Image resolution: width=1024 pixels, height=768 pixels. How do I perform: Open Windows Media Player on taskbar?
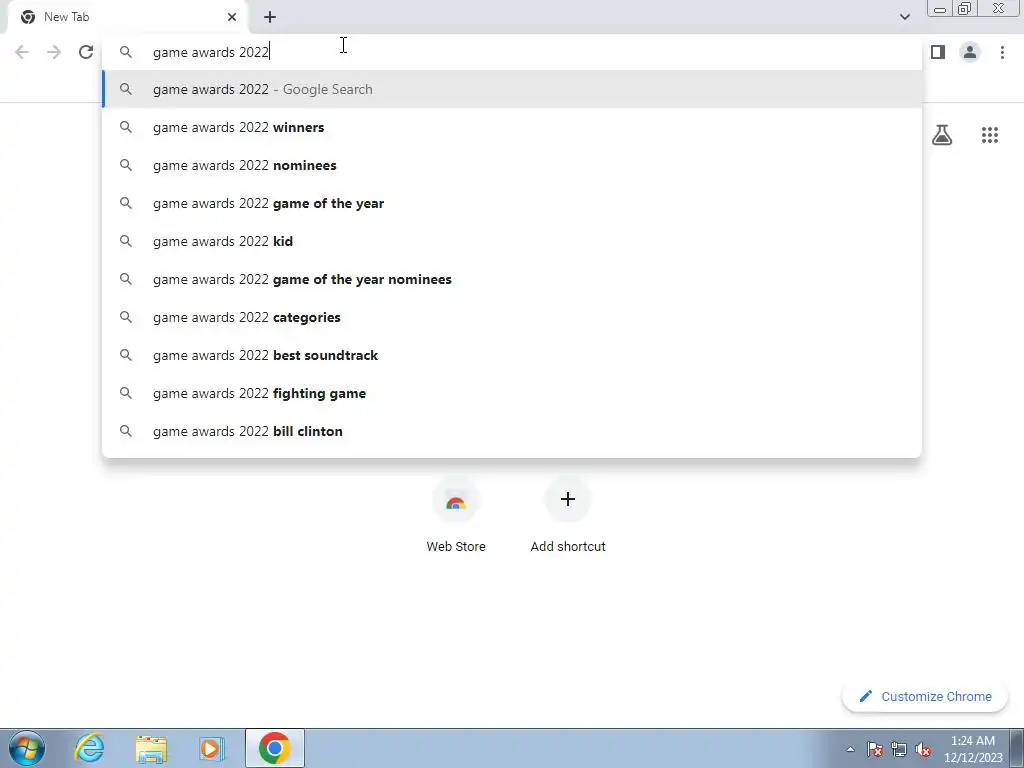click(x=212, y=748)
